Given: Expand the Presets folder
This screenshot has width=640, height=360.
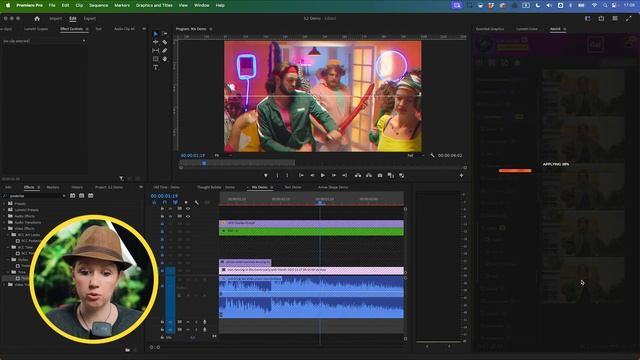Looking at the screenshot, I should pos(5,203).
